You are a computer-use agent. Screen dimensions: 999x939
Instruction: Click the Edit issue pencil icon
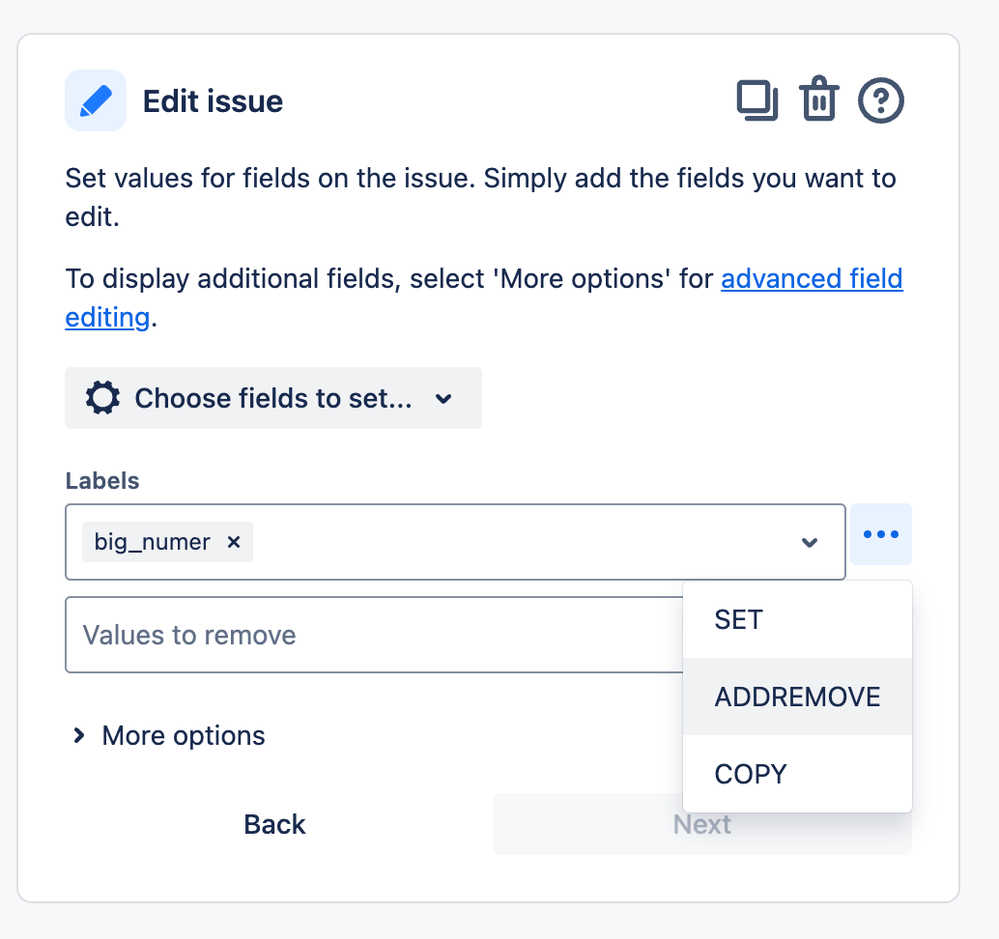[x=96, y=101]
